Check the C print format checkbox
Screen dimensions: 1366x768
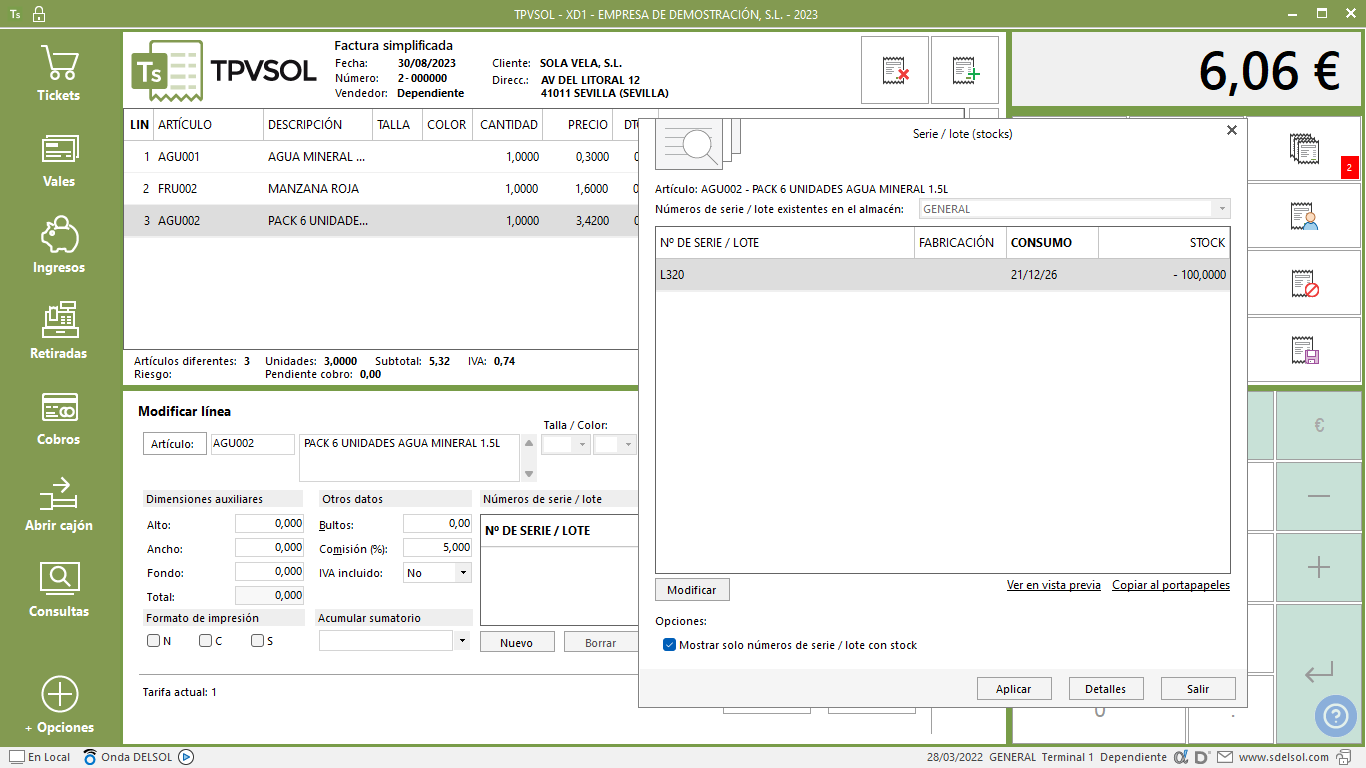pyautogui.click(x=205, y=641)
